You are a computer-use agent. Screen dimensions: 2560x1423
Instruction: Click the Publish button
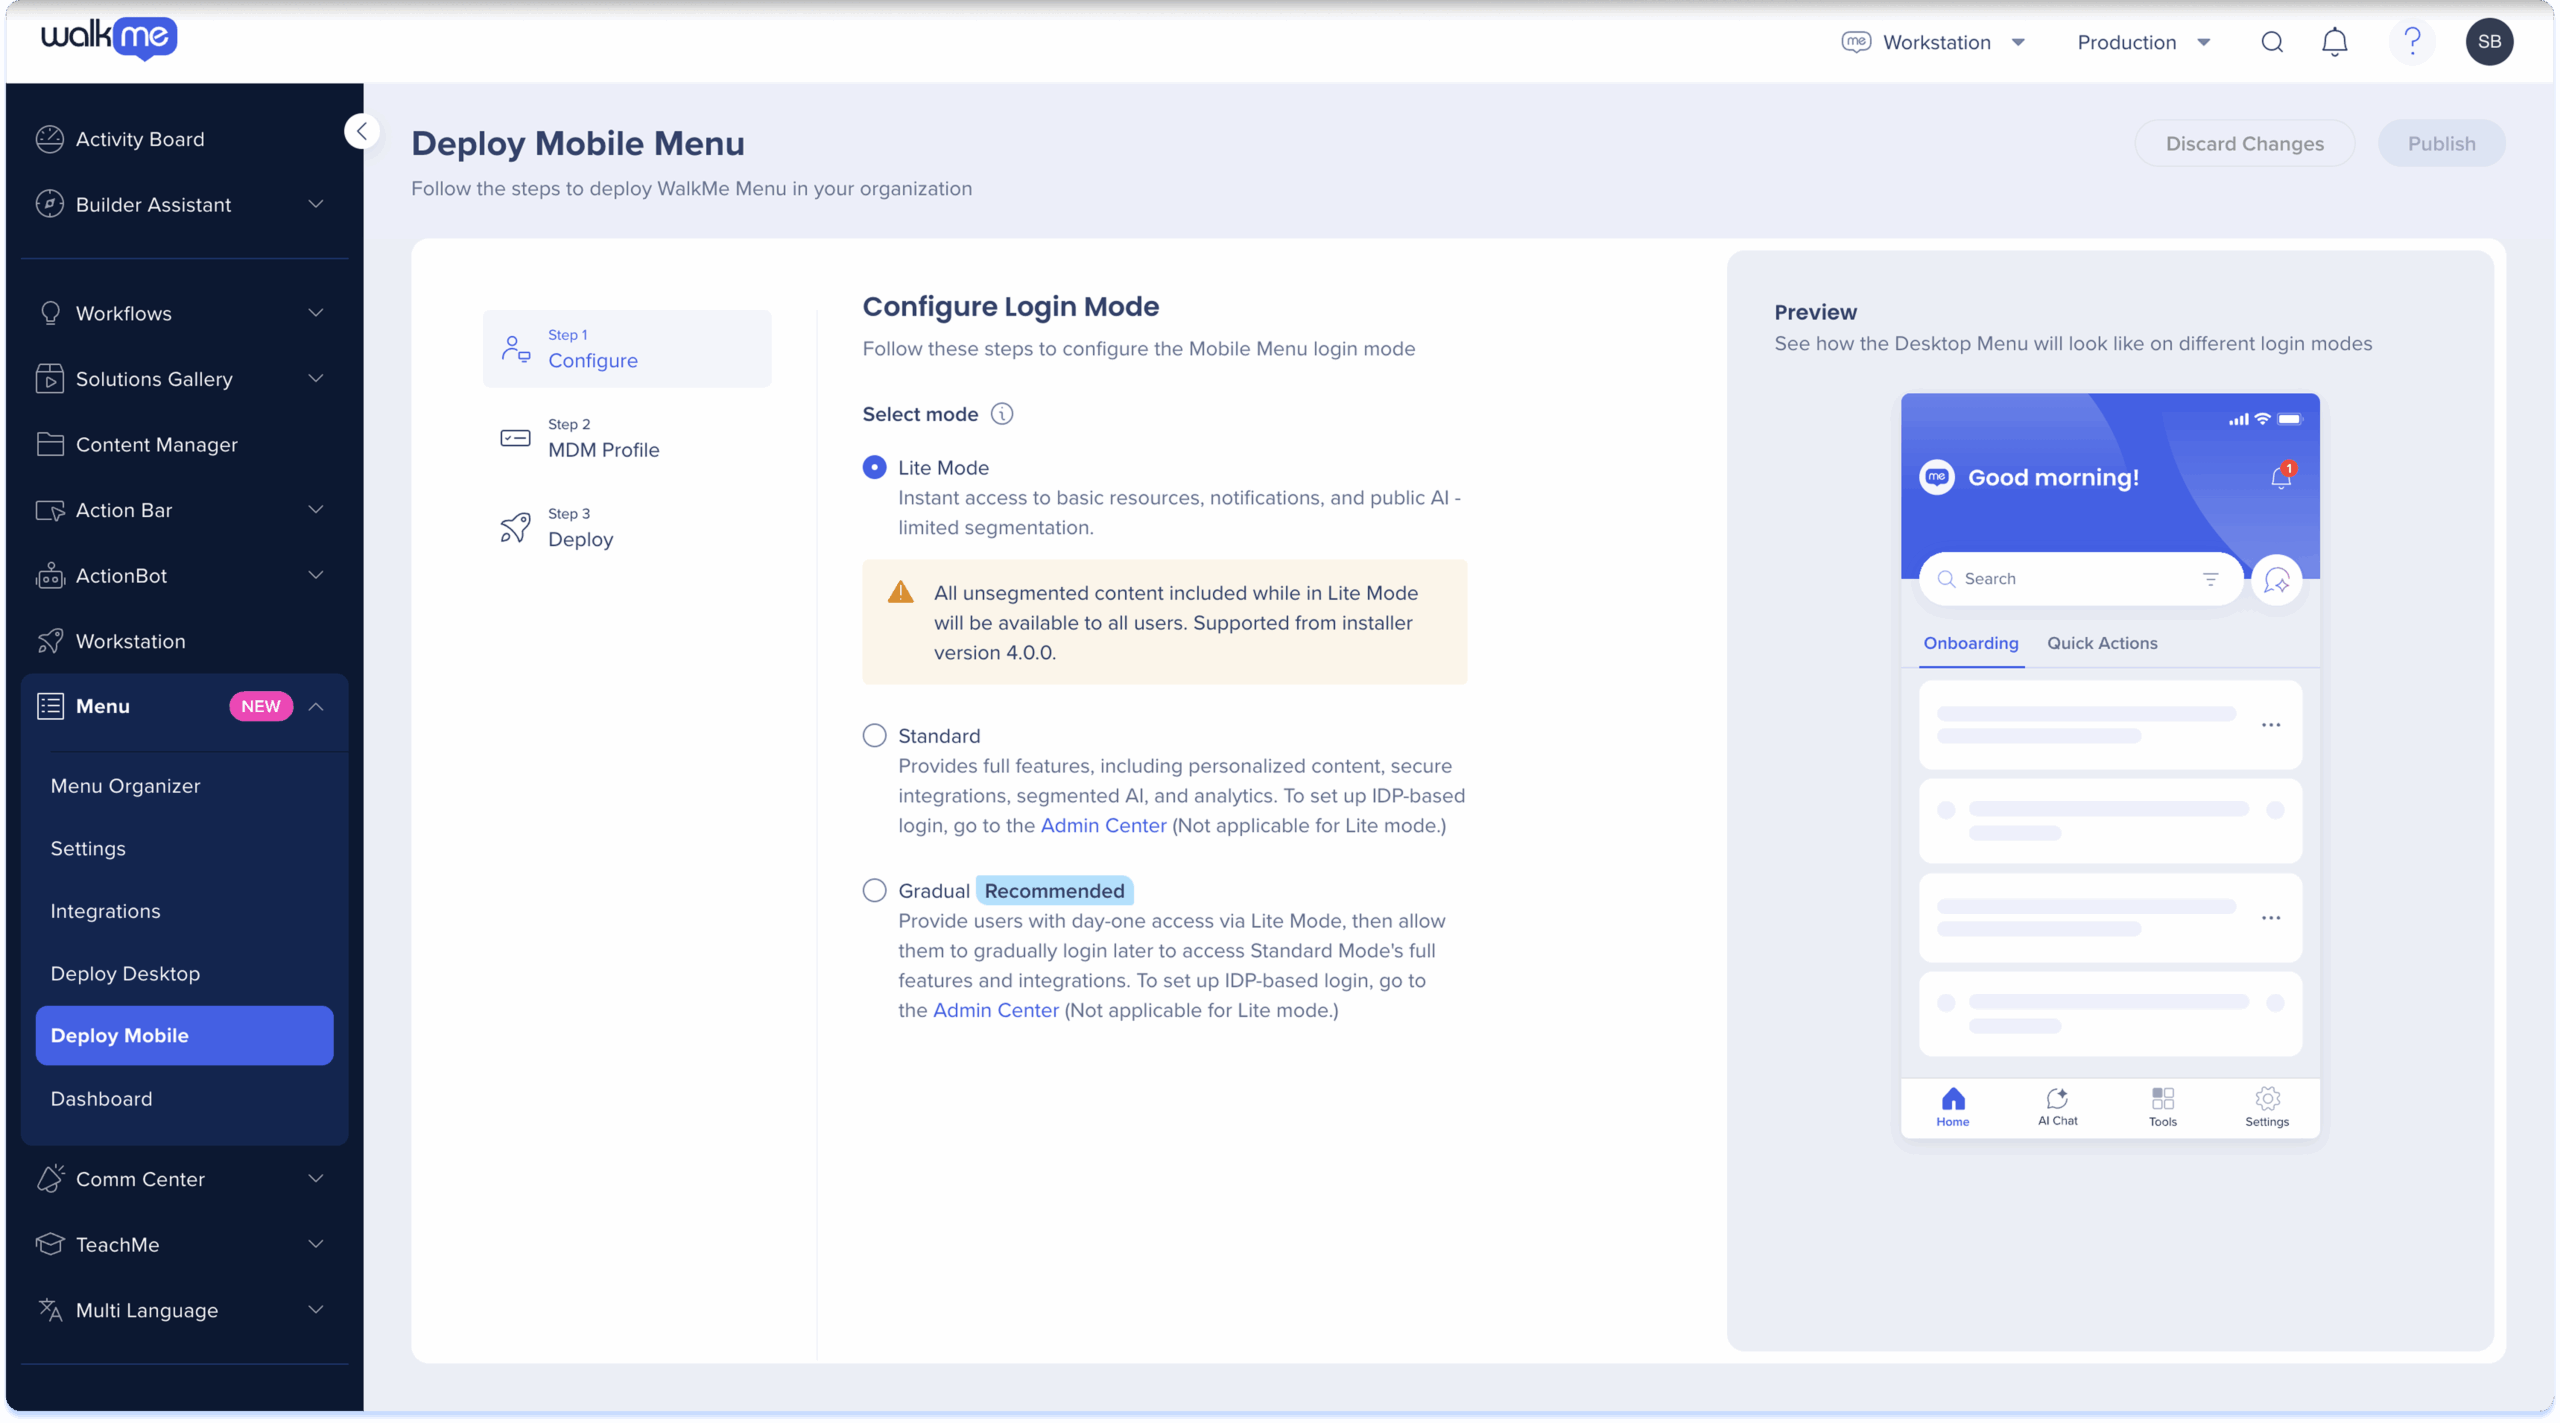[2441, 143]
